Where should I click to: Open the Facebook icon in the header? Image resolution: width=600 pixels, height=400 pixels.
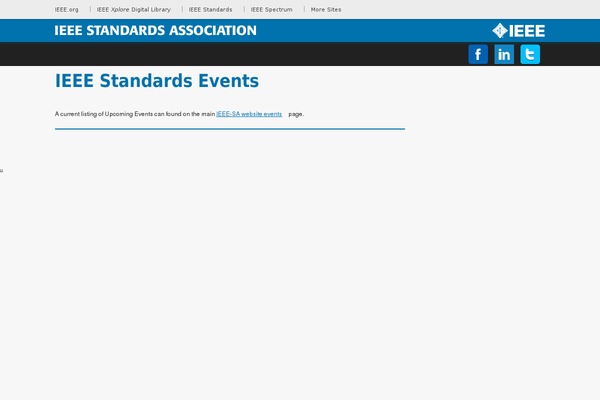point(478,54)
